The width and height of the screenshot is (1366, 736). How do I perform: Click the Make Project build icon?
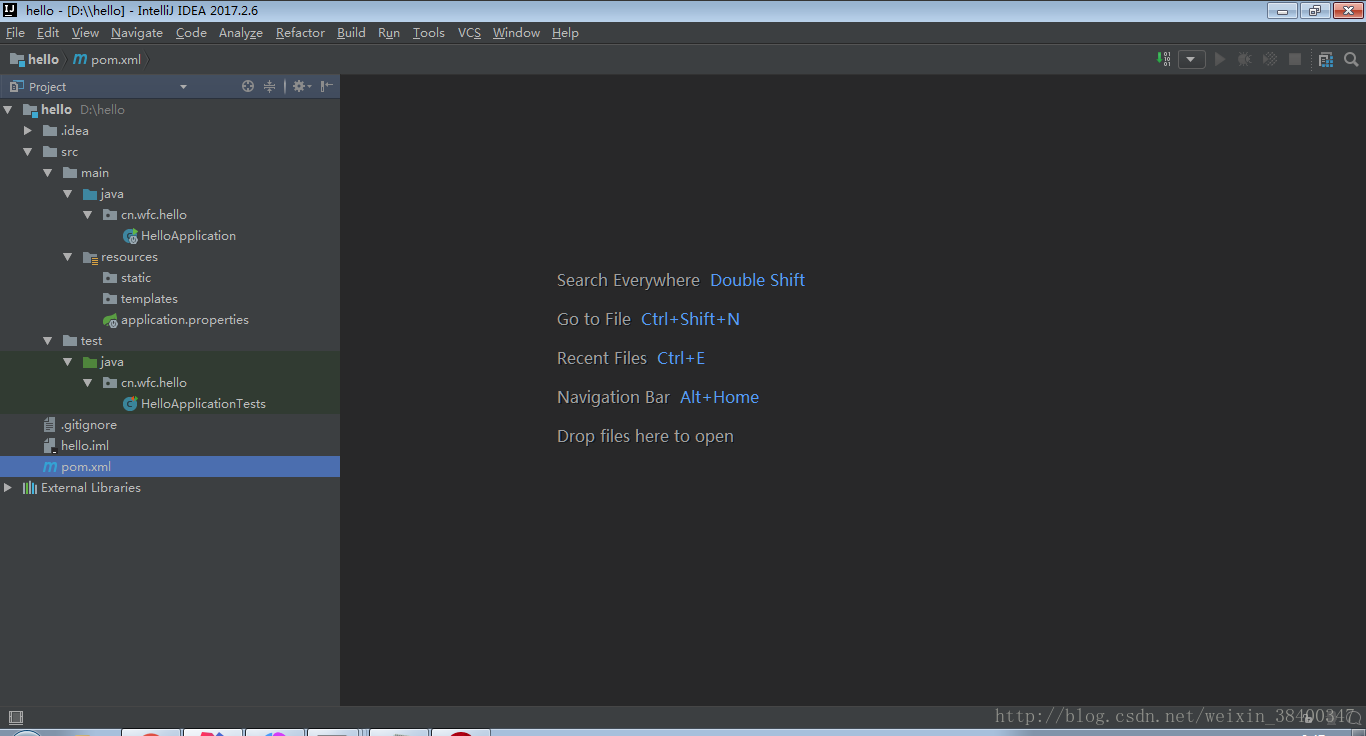click(x=1164, y=59)
